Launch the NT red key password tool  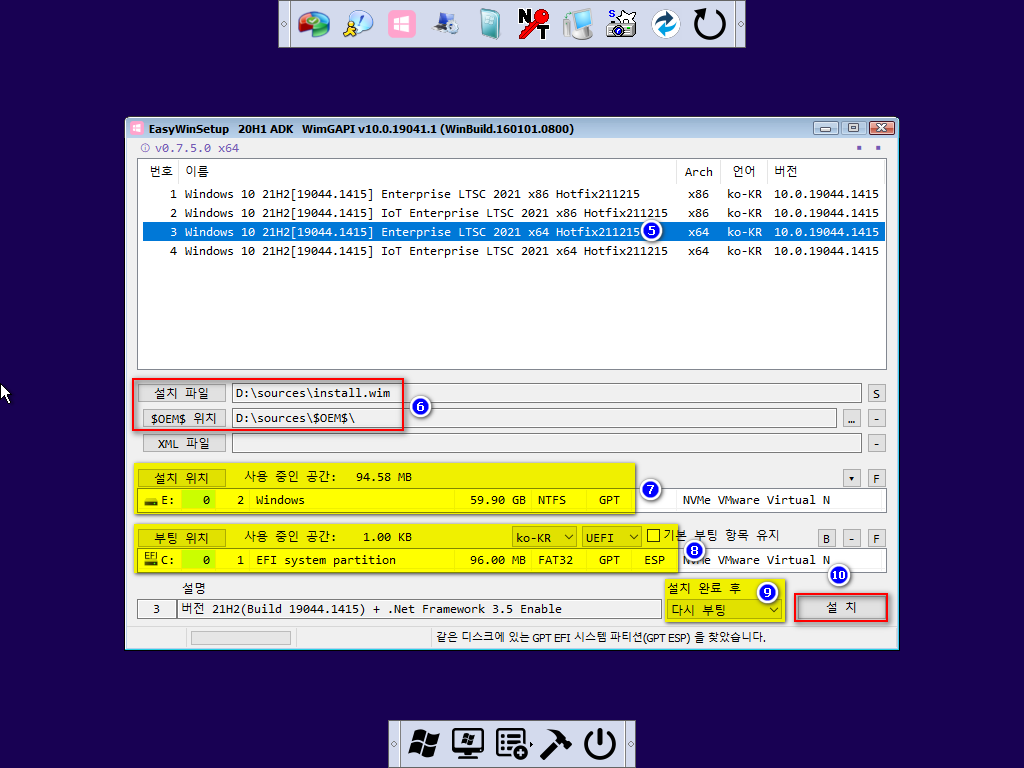coord(534,24)
